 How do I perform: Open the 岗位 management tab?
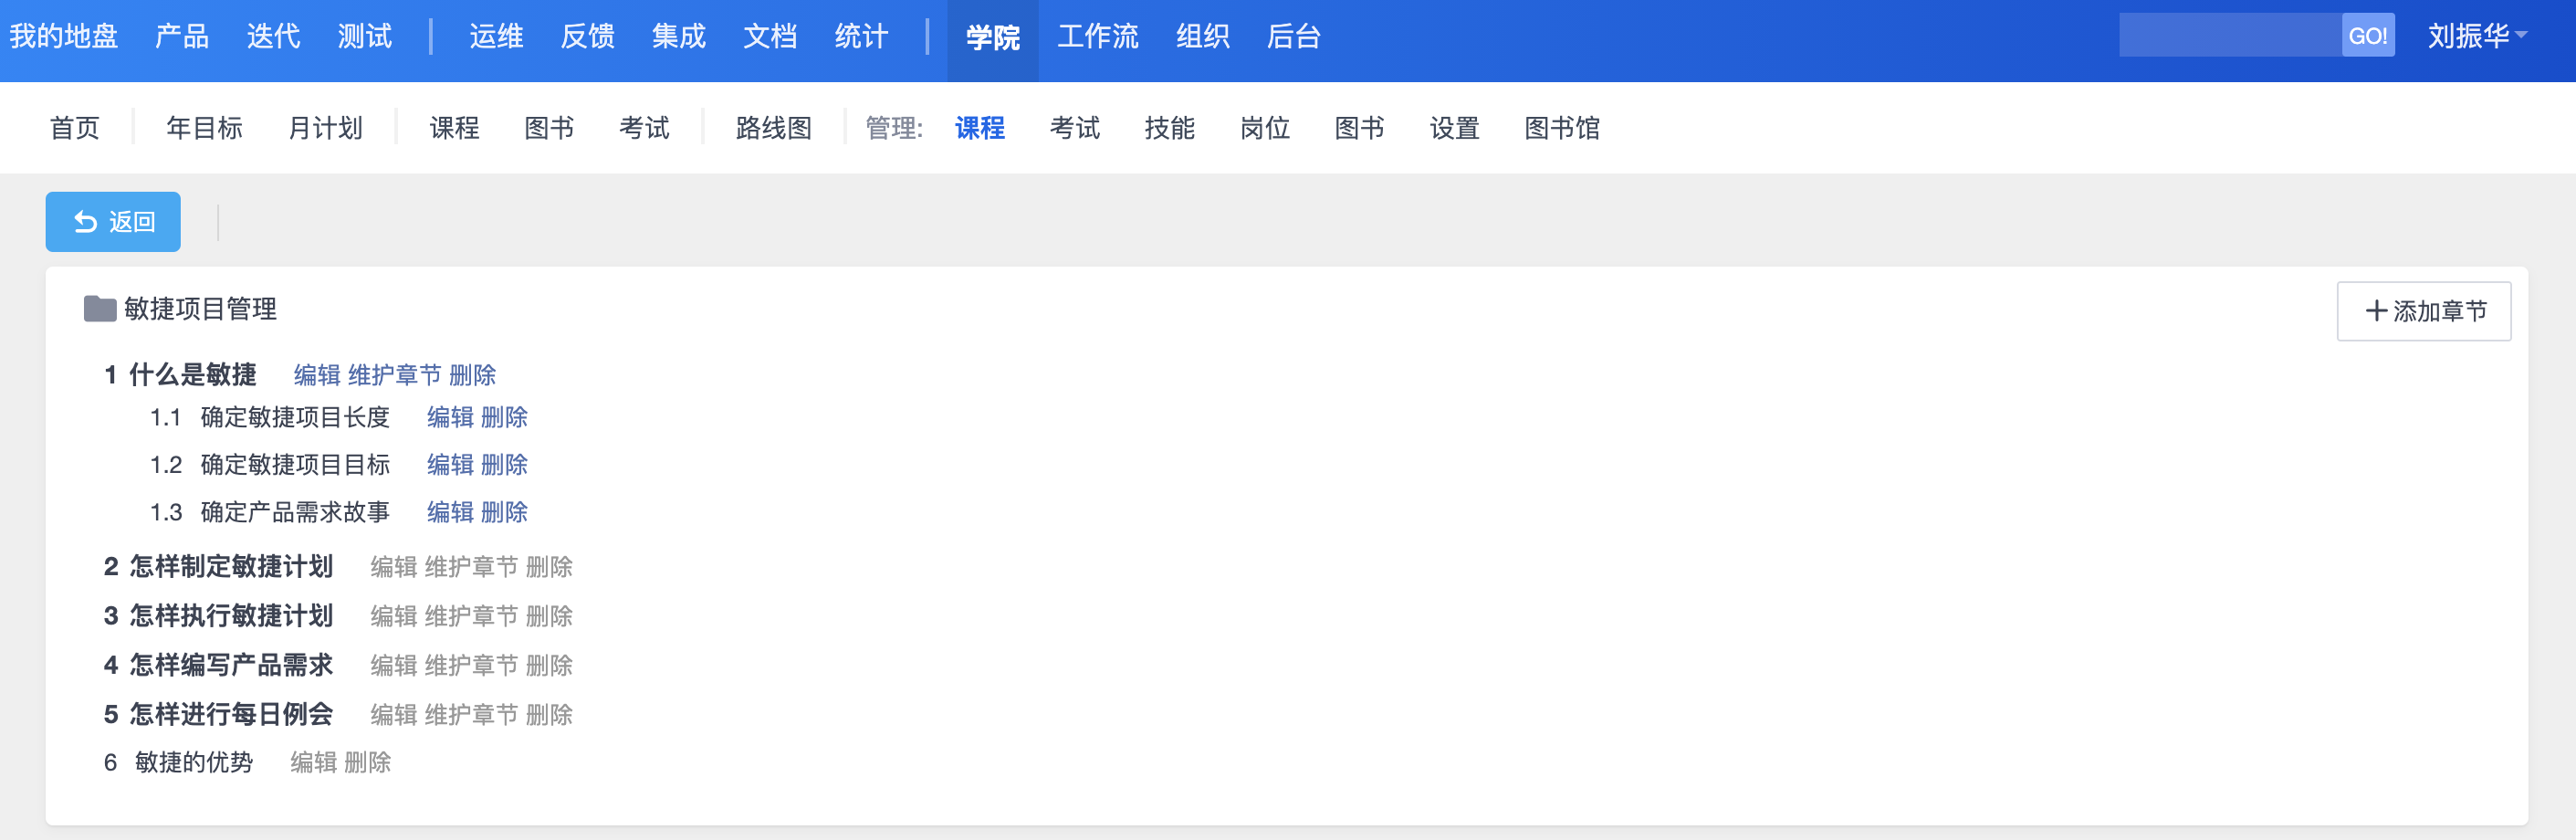coord(1265,128)
